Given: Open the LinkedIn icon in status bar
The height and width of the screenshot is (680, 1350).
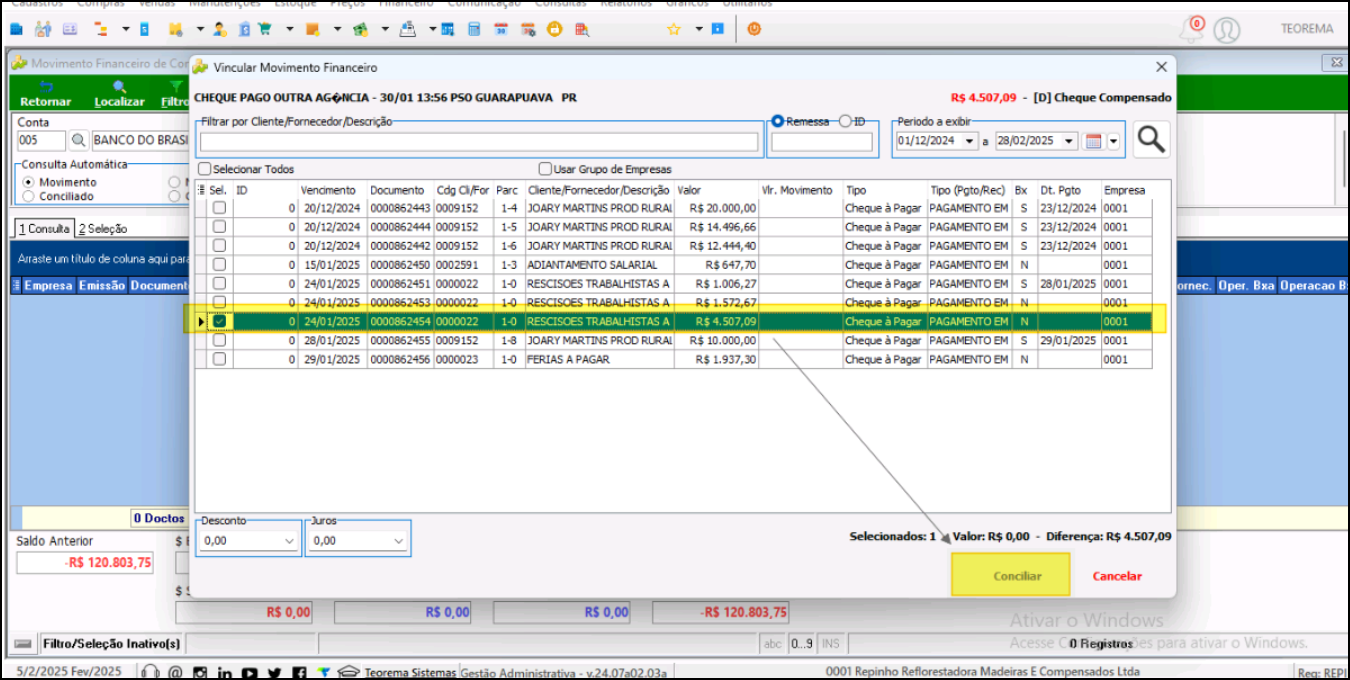Looking at the screenshot, I should [224, 672].
